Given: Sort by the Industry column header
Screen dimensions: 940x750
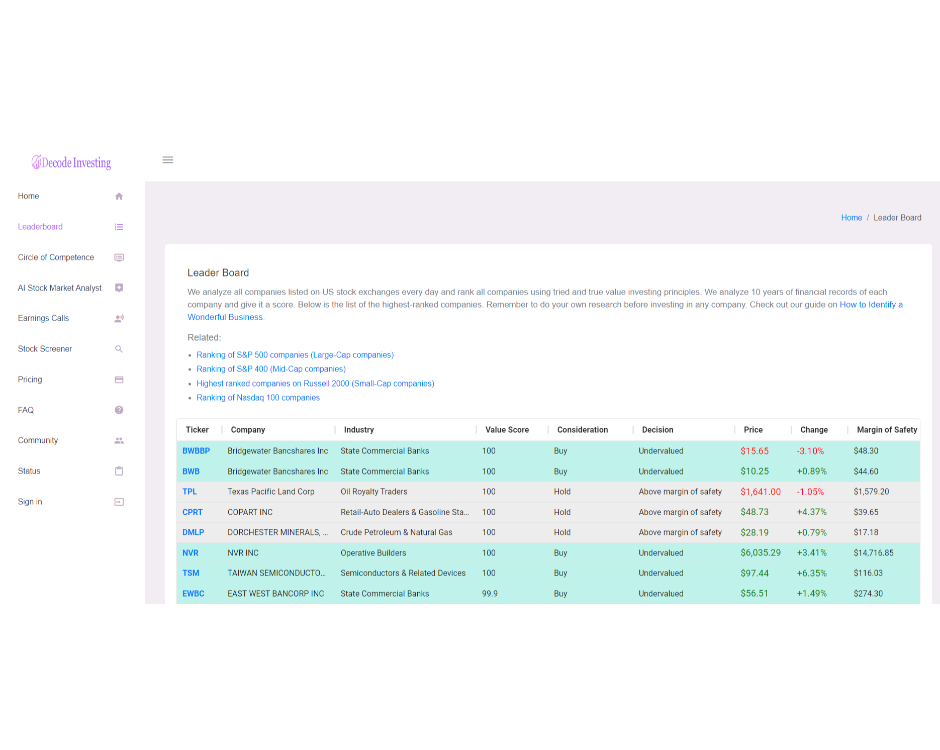Looking at the screenshot, I should click(x=358, y=430).
